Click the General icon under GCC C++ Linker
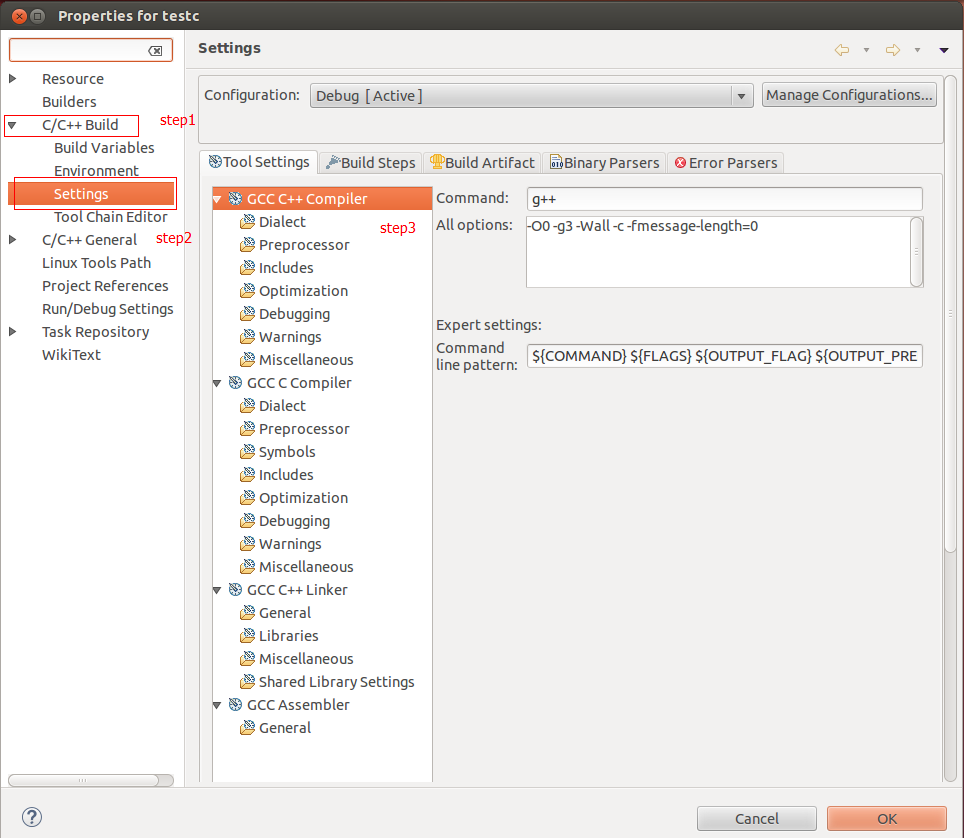Image resolution: width=964 pixels, height=838 pixels. click(x=247, y=612)
